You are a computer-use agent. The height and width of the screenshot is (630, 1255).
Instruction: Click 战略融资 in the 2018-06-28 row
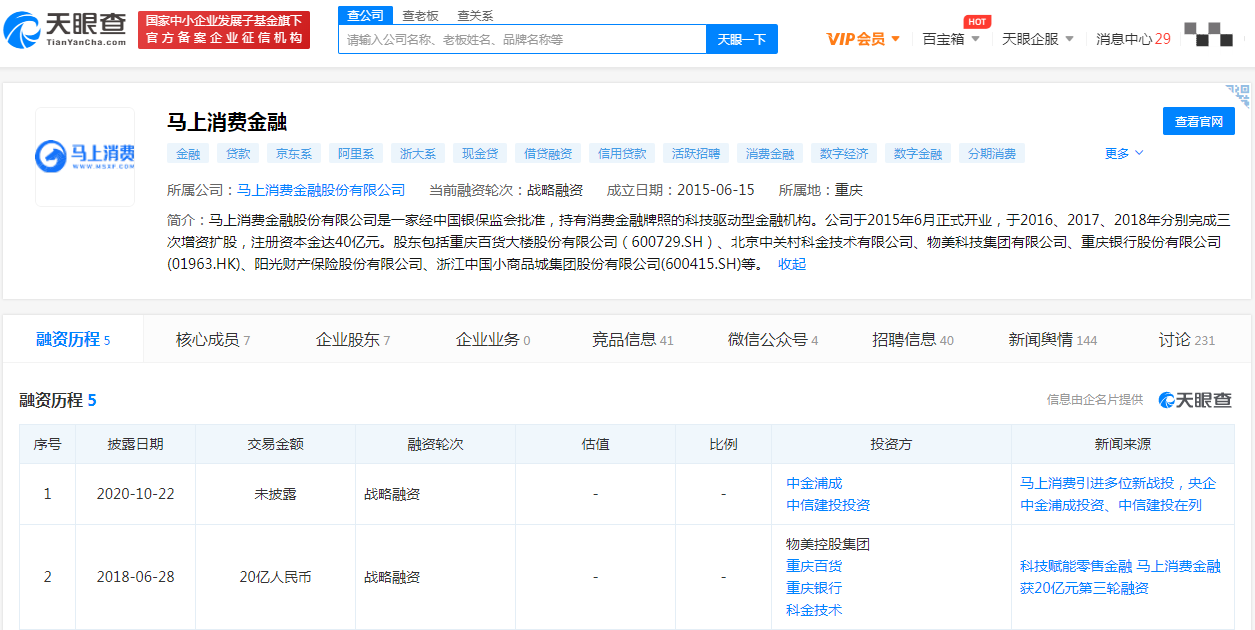pyautogui.click(x=392, y=577)
